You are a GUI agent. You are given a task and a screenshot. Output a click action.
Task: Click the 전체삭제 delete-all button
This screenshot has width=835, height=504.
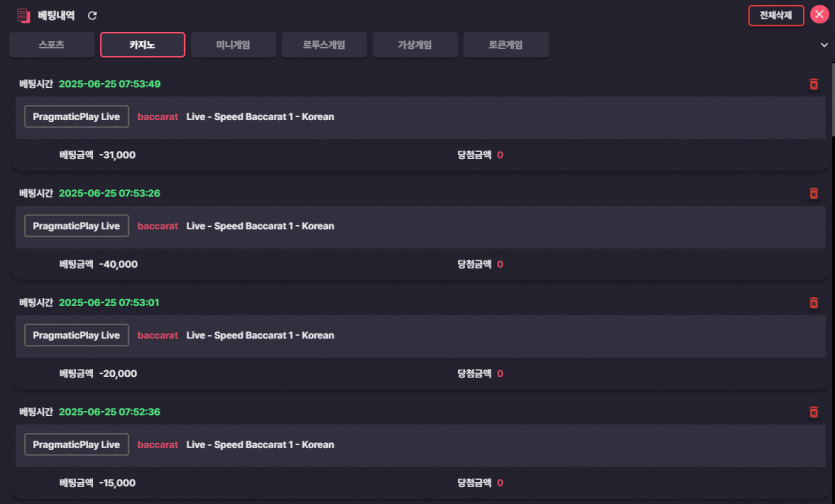coord(776,15)
